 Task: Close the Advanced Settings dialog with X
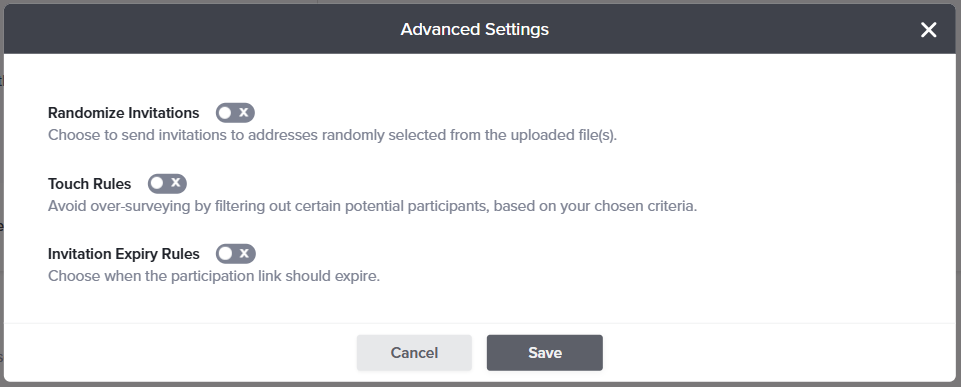[x=929, y=29]
